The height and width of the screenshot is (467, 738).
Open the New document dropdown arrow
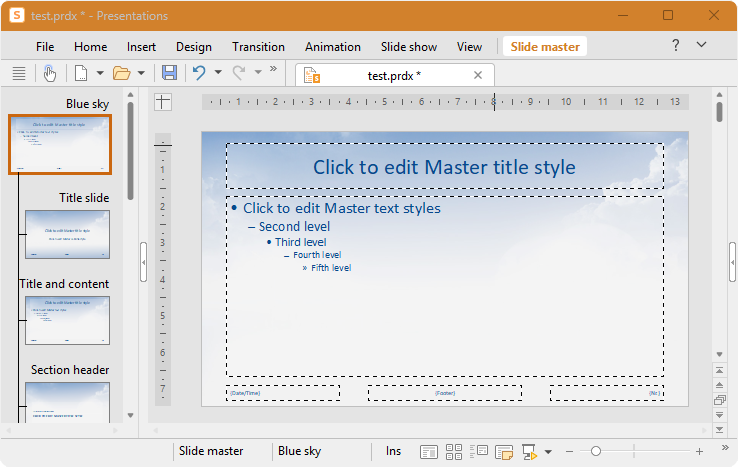coord(100,73)
